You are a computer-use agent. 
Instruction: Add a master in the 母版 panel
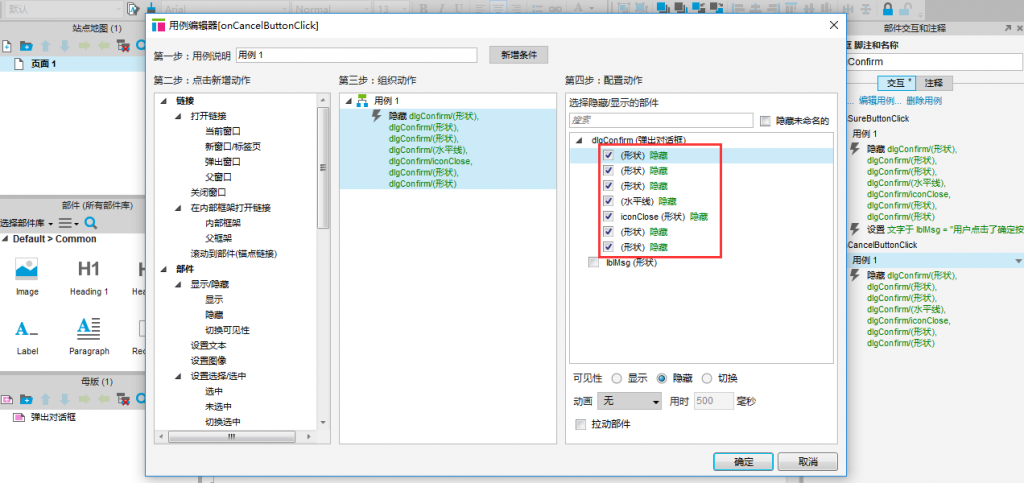pos(7,398)
